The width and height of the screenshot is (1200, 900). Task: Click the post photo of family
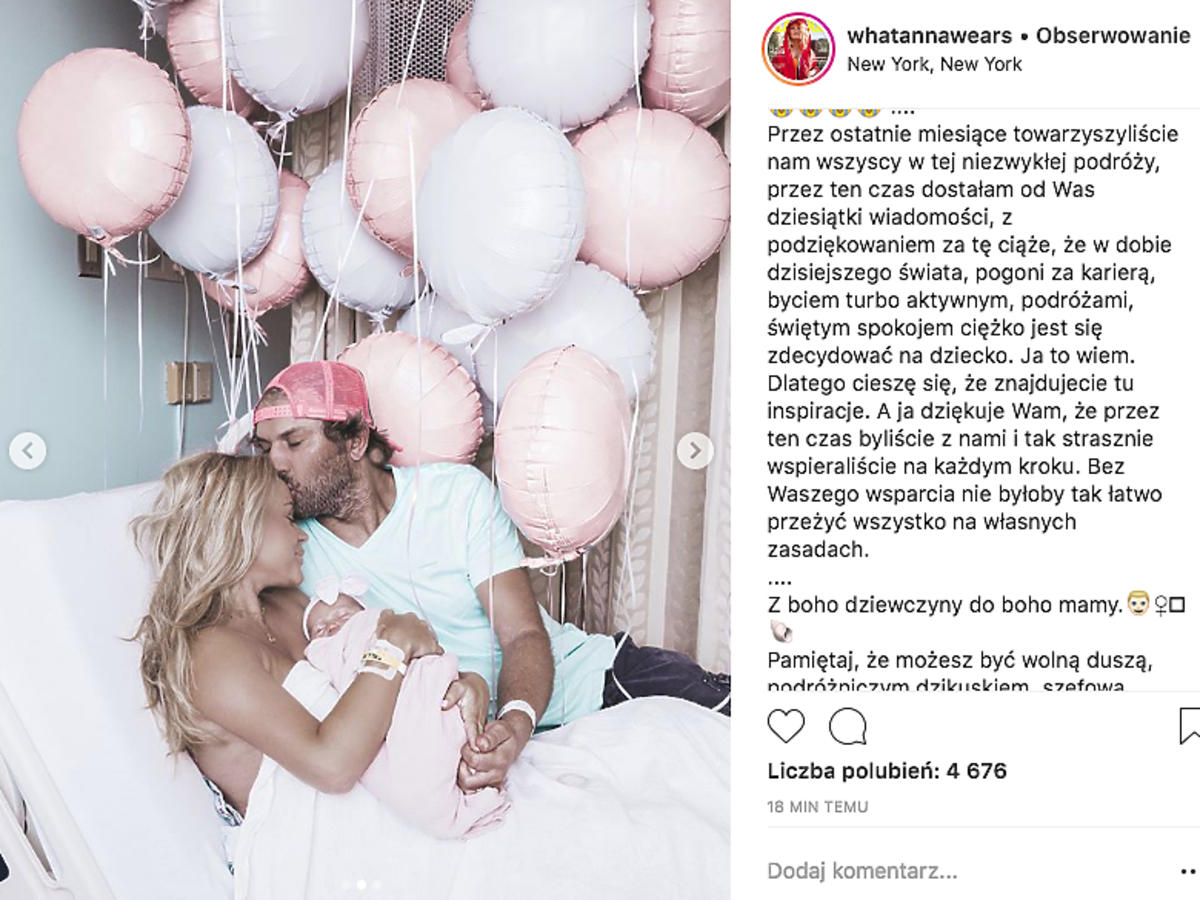365,450
